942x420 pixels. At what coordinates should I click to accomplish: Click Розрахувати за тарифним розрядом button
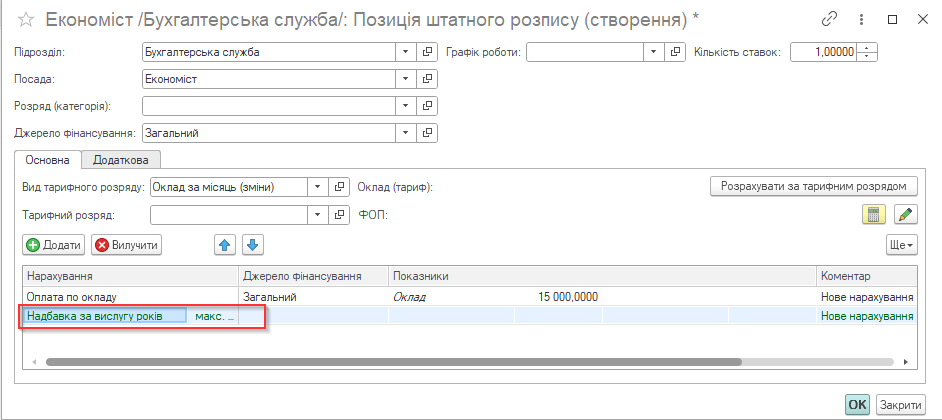coord(814,186)
